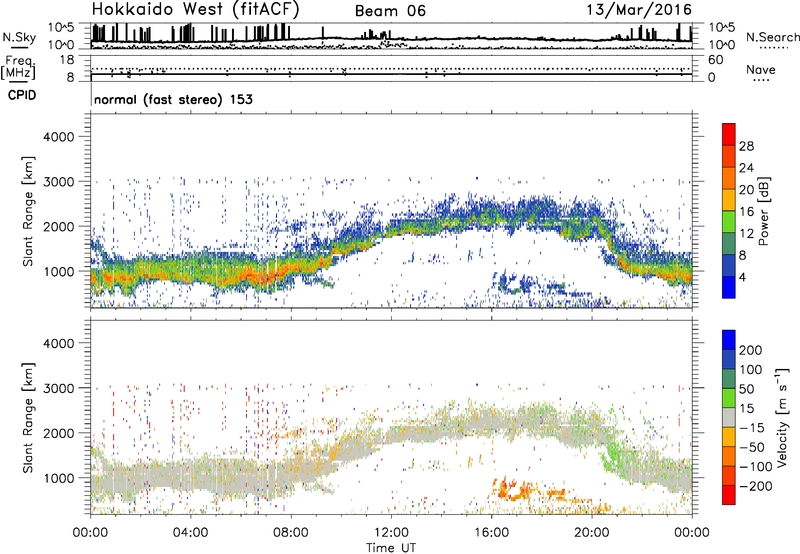Pick the grey segment of velocity colorbar
The height and width of the screenshot is (554, 800).
729,418
